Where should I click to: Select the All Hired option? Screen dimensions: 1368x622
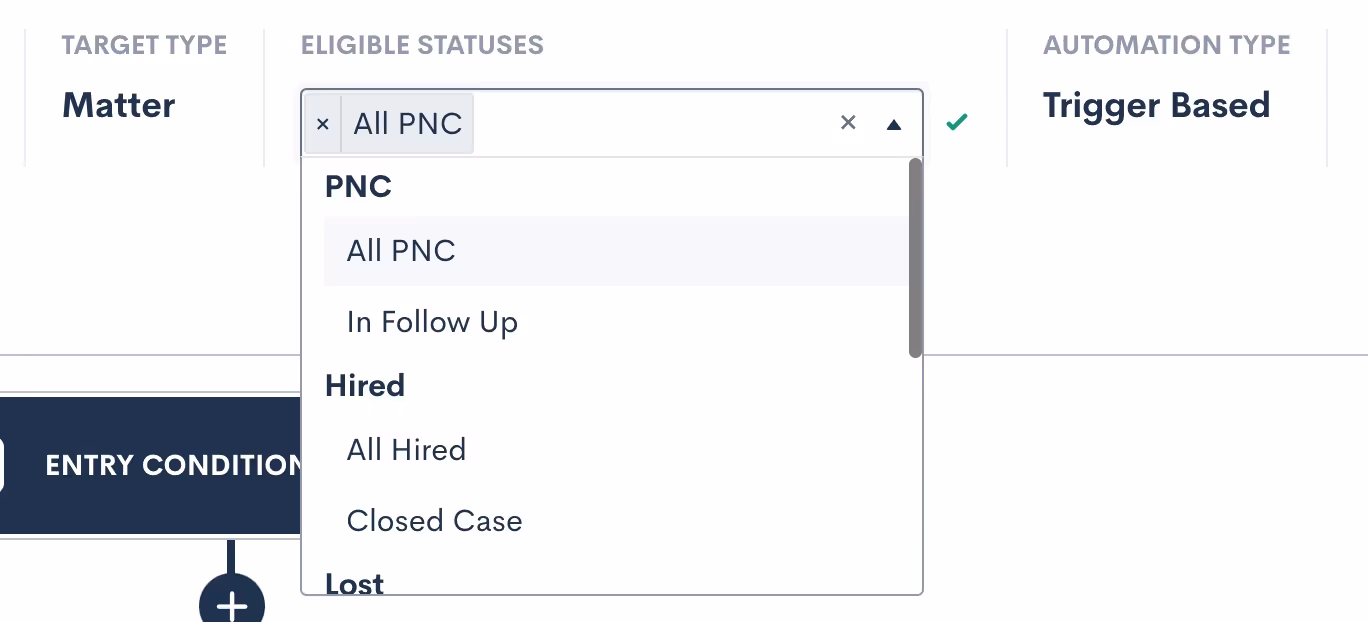tap(406, 450)
